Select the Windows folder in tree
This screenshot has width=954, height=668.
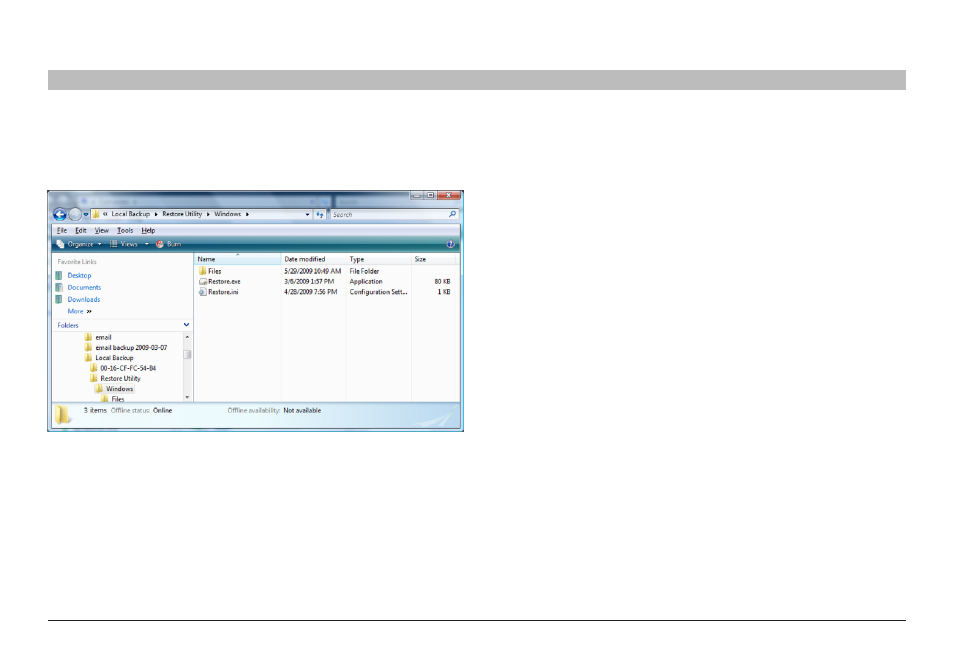click(x=119, y=389)
